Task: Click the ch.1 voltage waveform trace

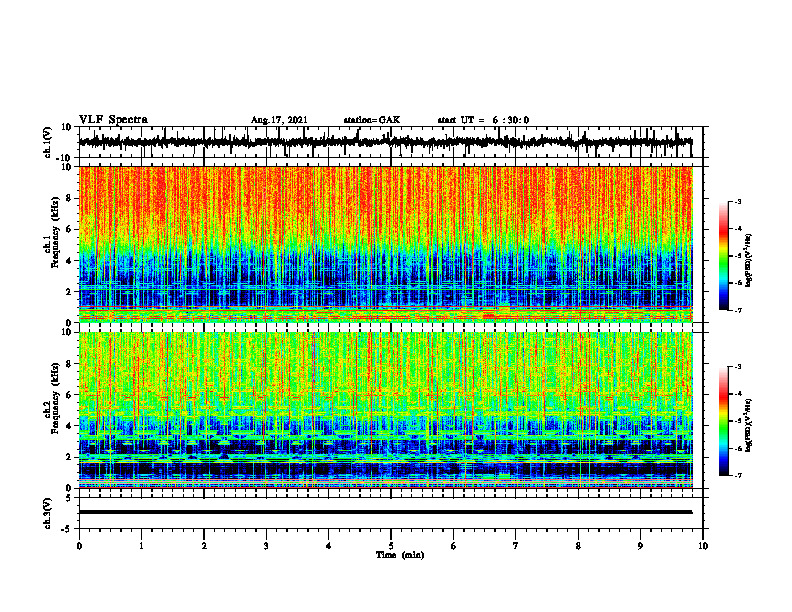Action: [x=385, y=142]
